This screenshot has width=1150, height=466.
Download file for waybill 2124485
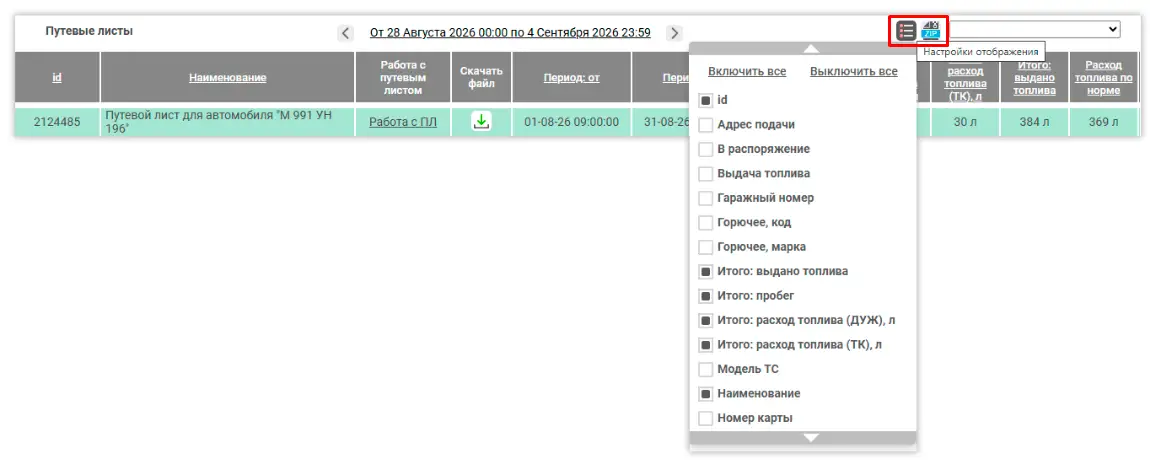click(x=481, y=121)
